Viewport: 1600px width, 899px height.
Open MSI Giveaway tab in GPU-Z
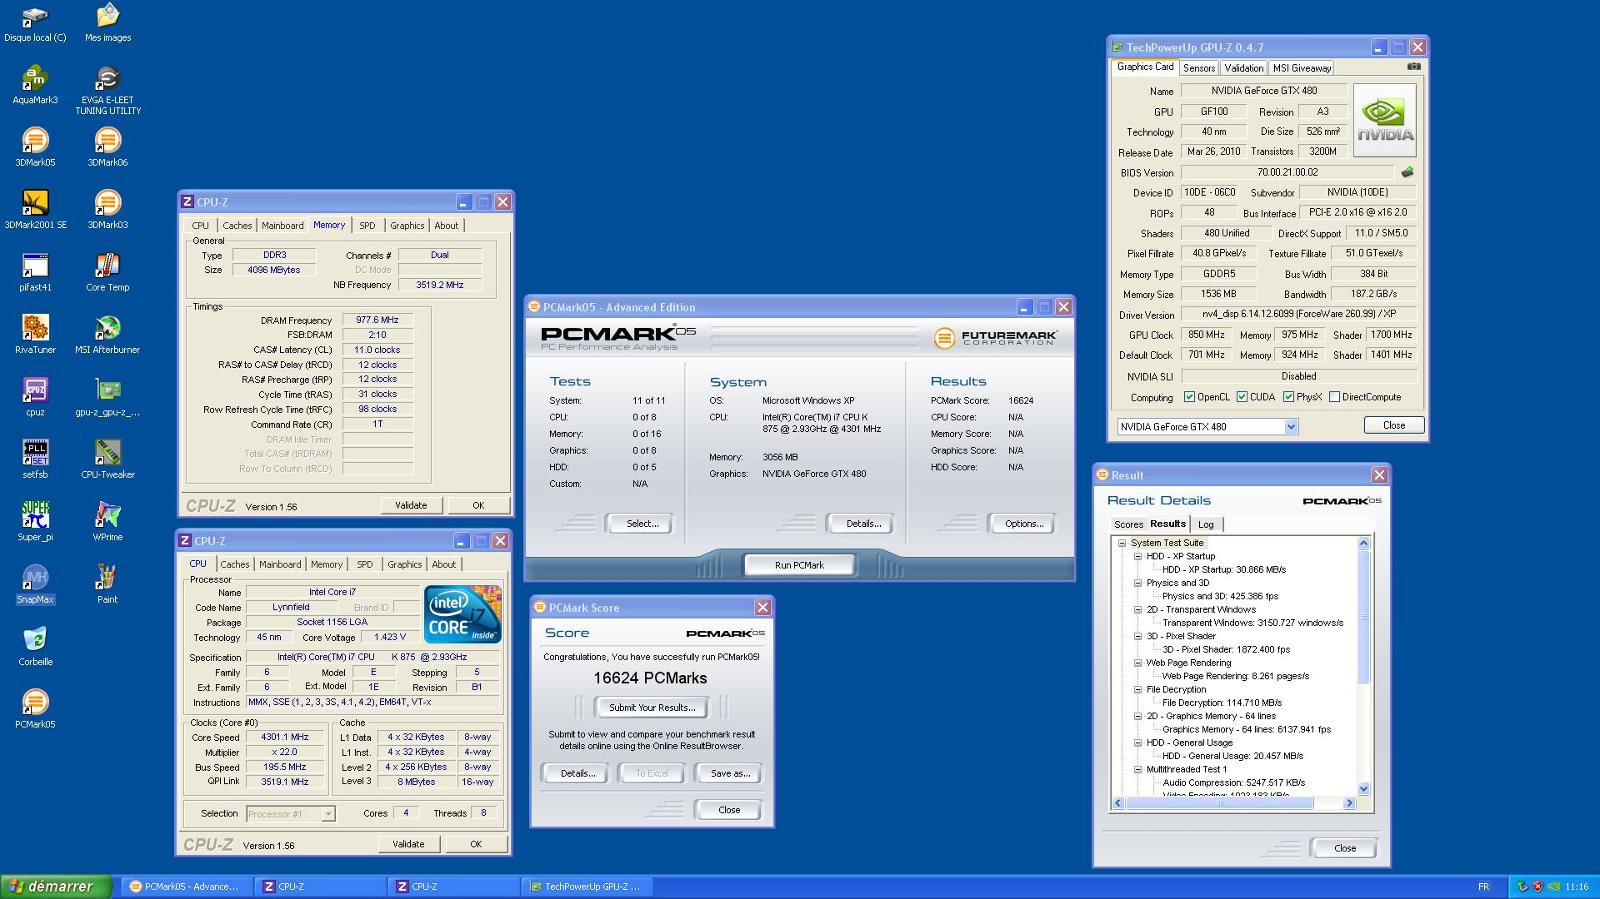tap(1302, 68)
